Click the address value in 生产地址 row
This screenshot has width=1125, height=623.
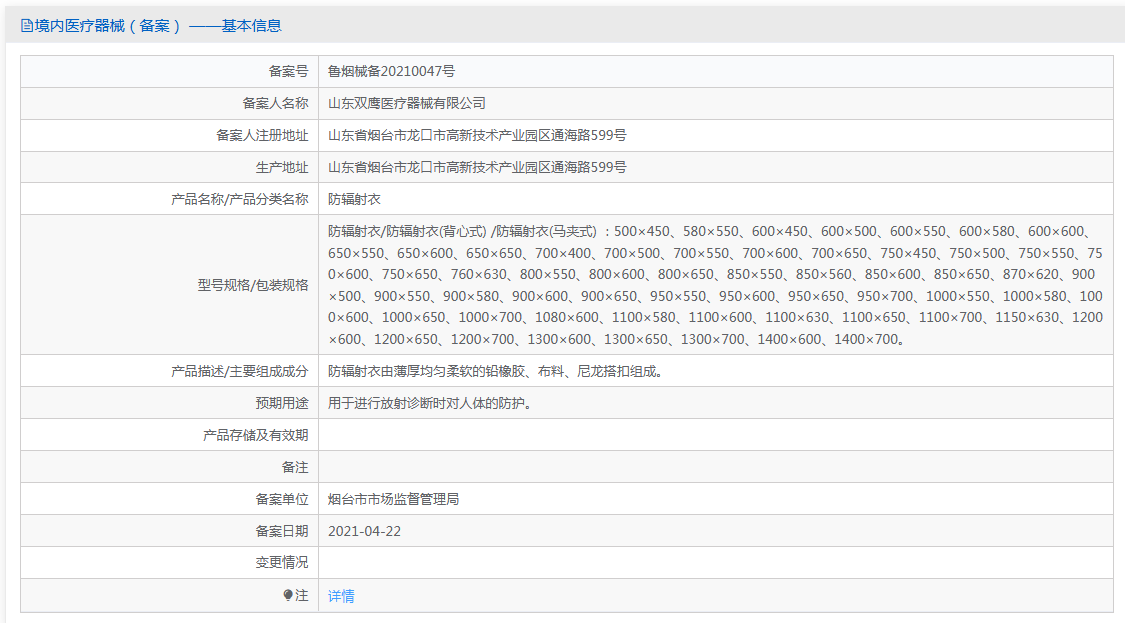click(x=477, y=167)
